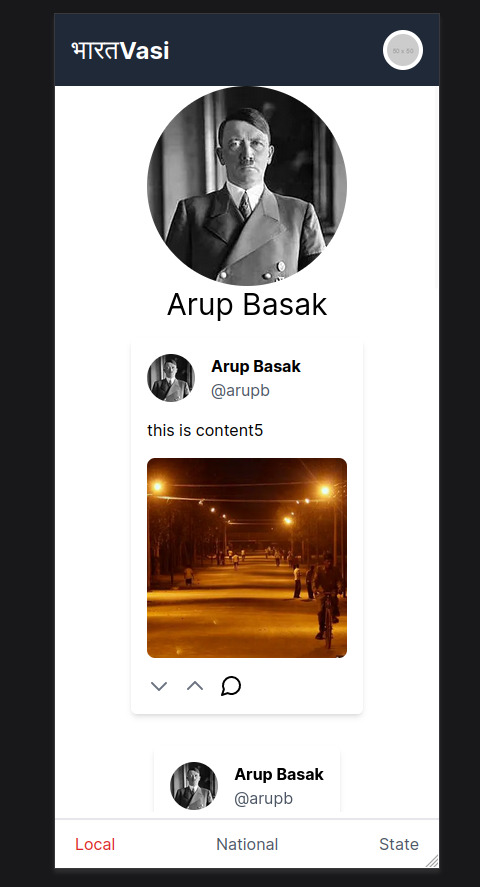Click the 'this is content5' post text
The image size is (480, 887).
click(205, 430)
